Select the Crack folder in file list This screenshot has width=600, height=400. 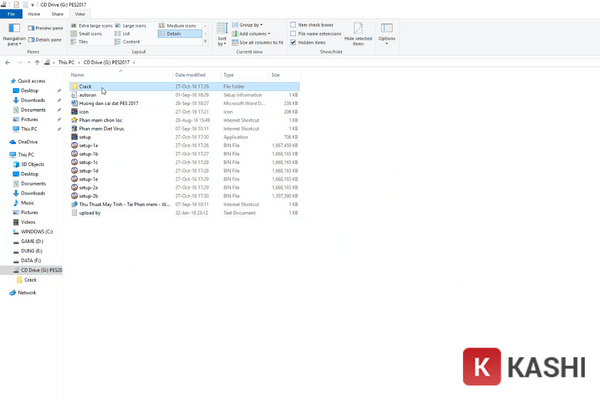[85, 86]
